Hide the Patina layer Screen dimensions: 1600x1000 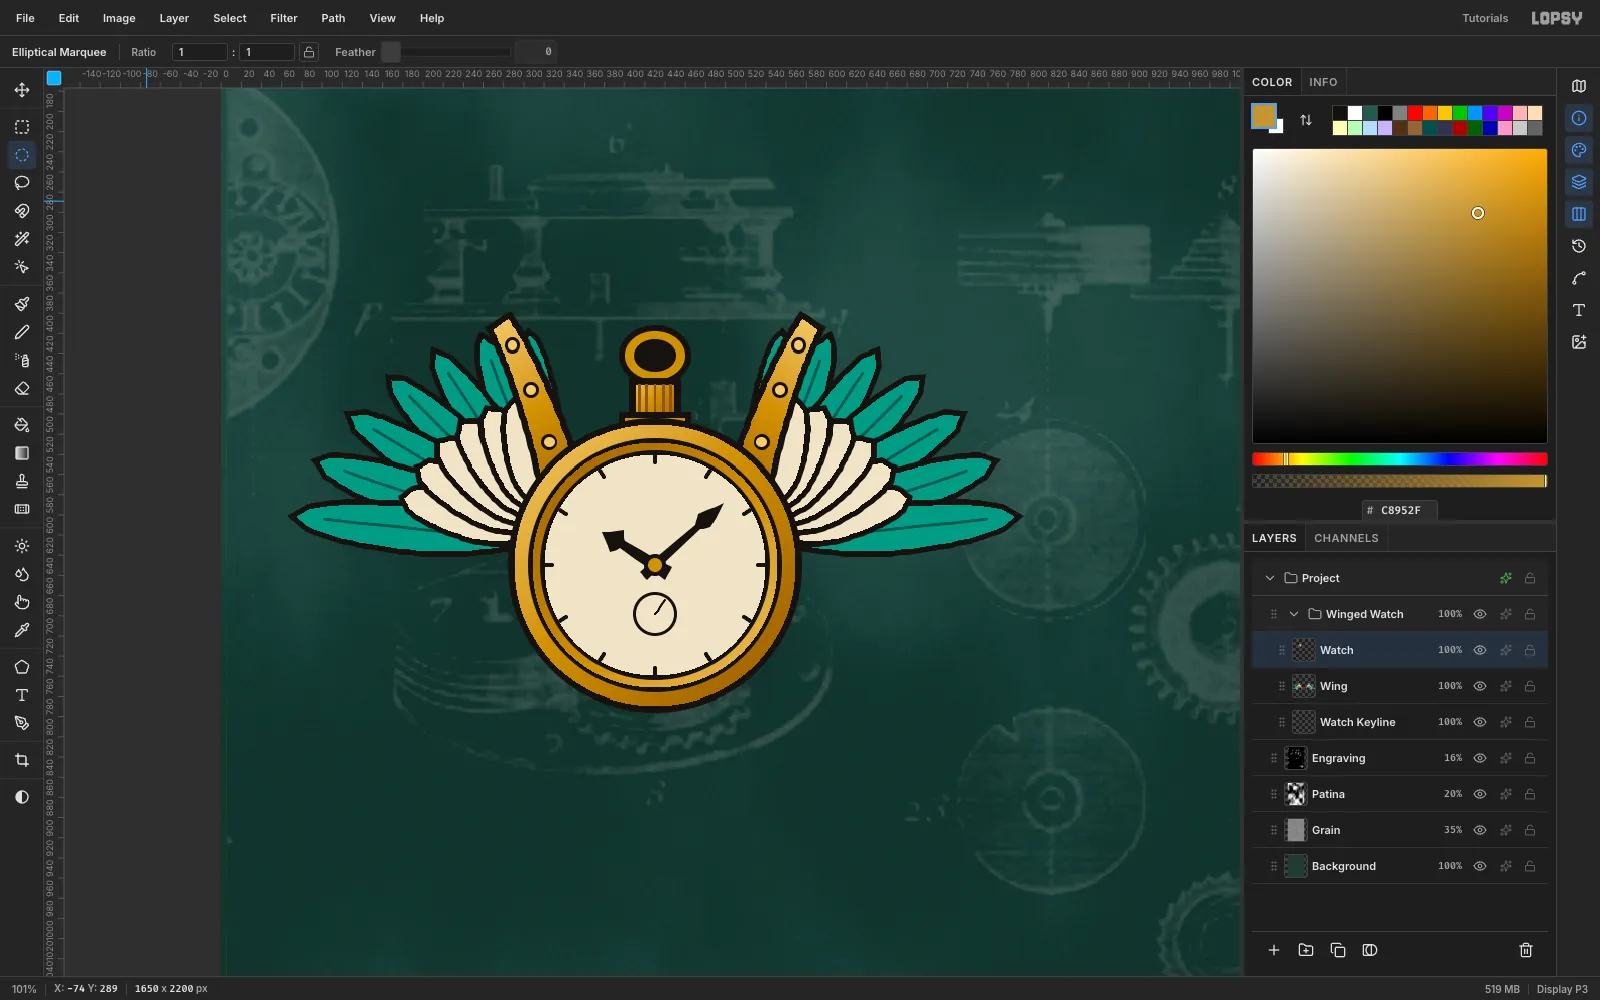click(x=1480, y=794)
